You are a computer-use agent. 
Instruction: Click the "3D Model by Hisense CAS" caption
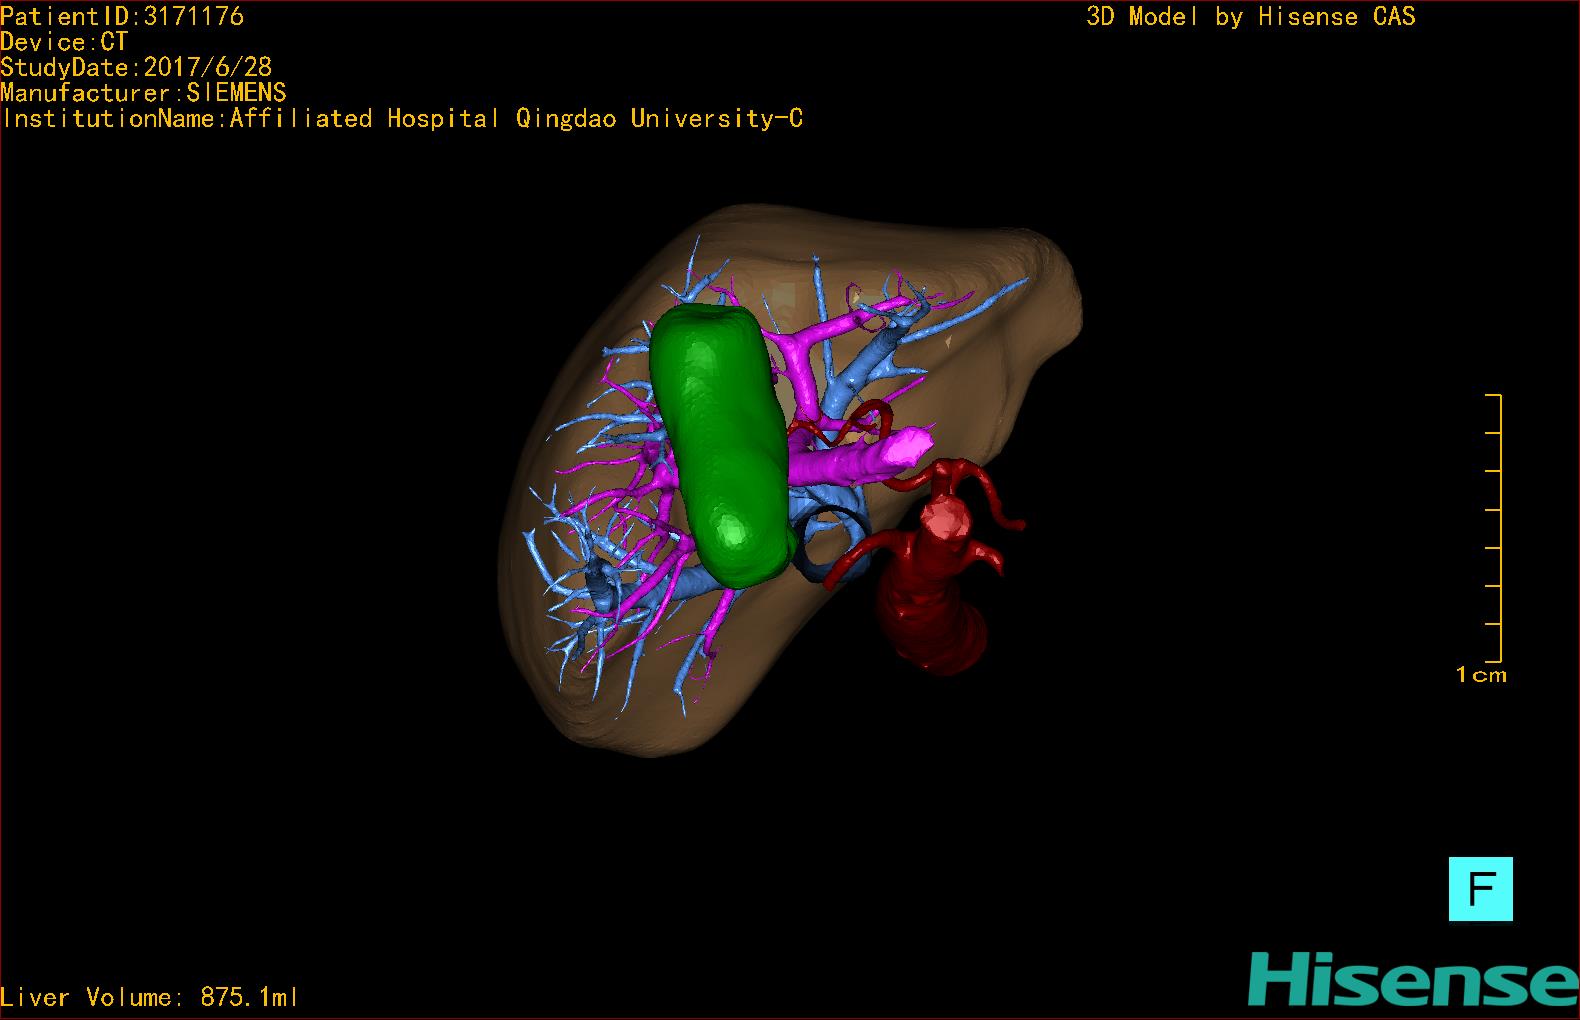(1251, 17)
